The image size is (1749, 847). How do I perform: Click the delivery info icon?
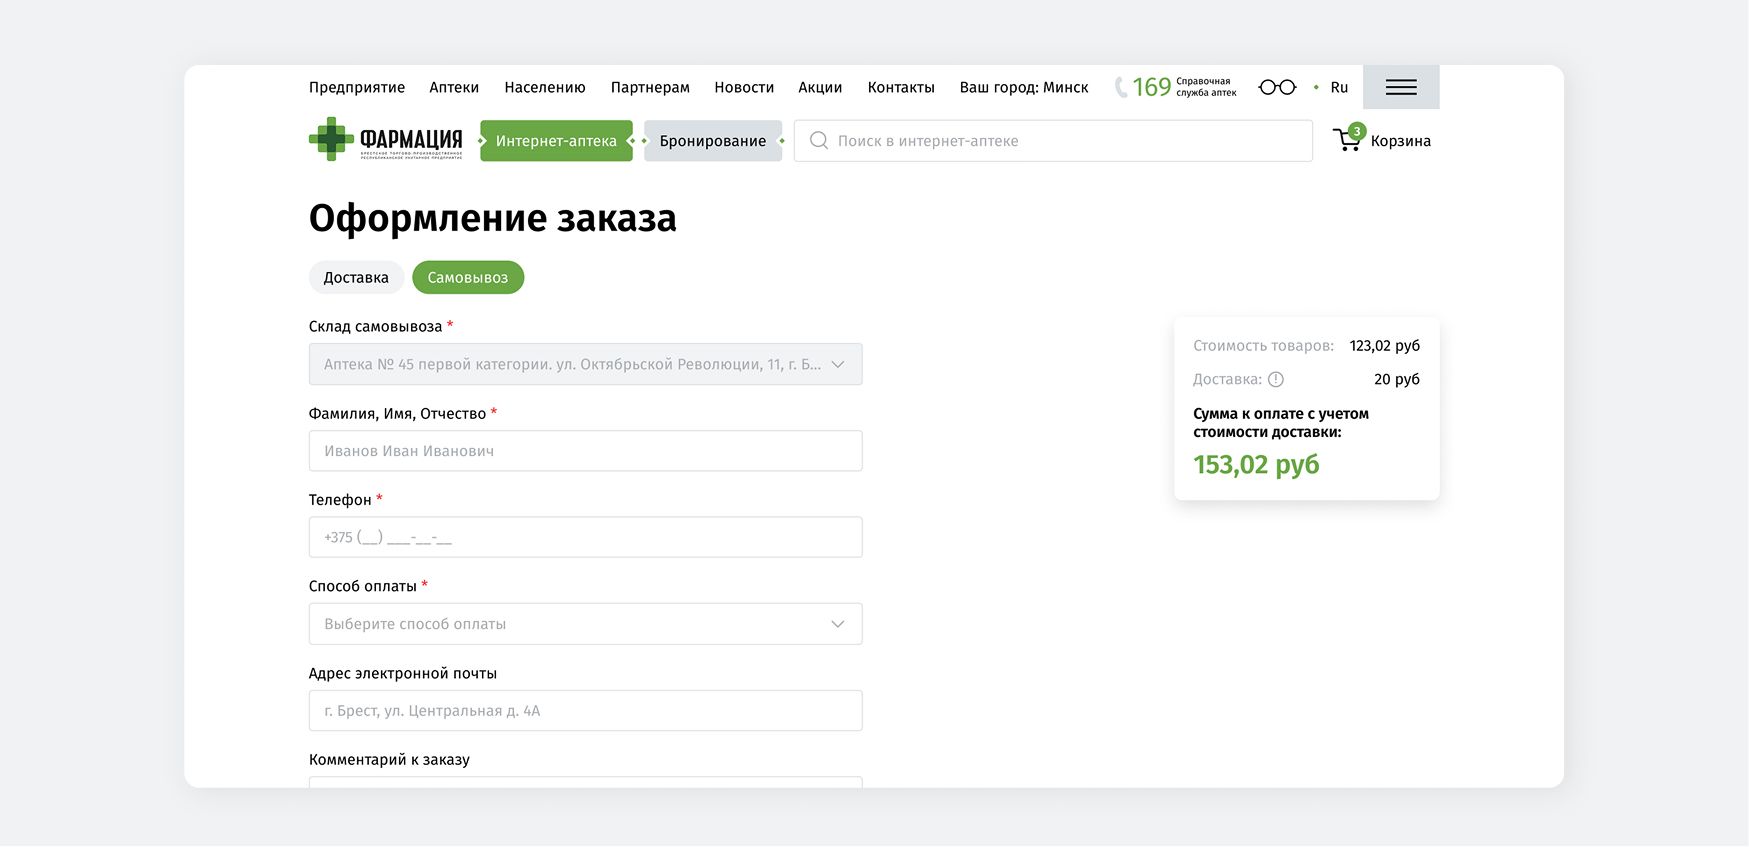[x=1276, y=379]
